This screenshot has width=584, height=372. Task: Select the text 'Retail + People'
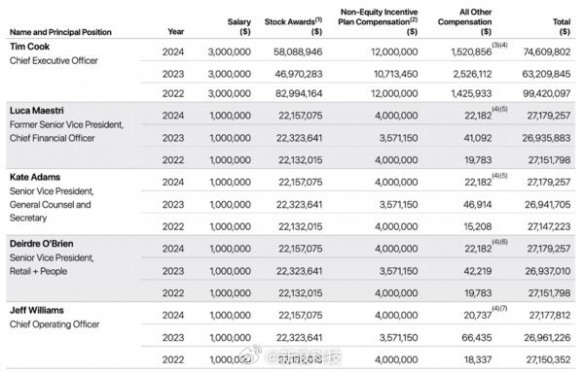coord(38,271)
